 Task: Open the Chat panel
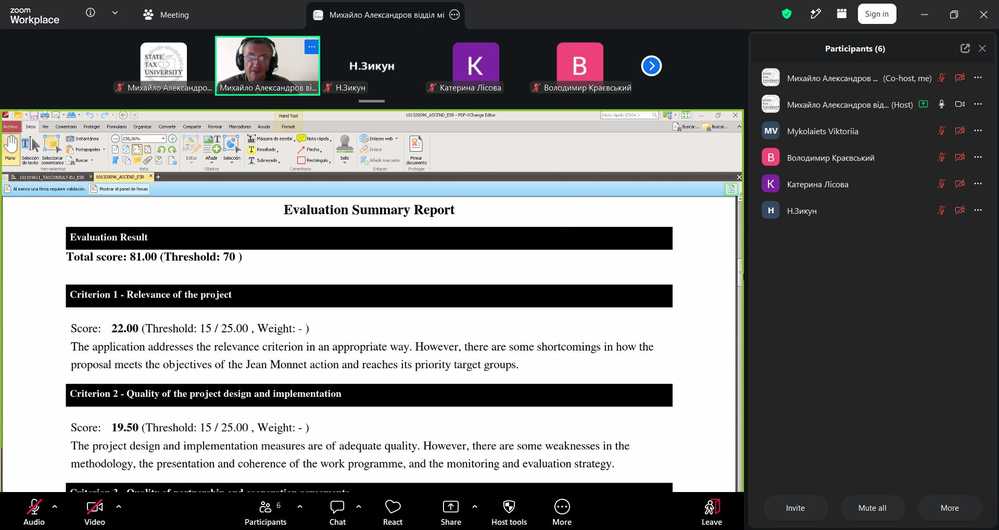coord(337,512)
